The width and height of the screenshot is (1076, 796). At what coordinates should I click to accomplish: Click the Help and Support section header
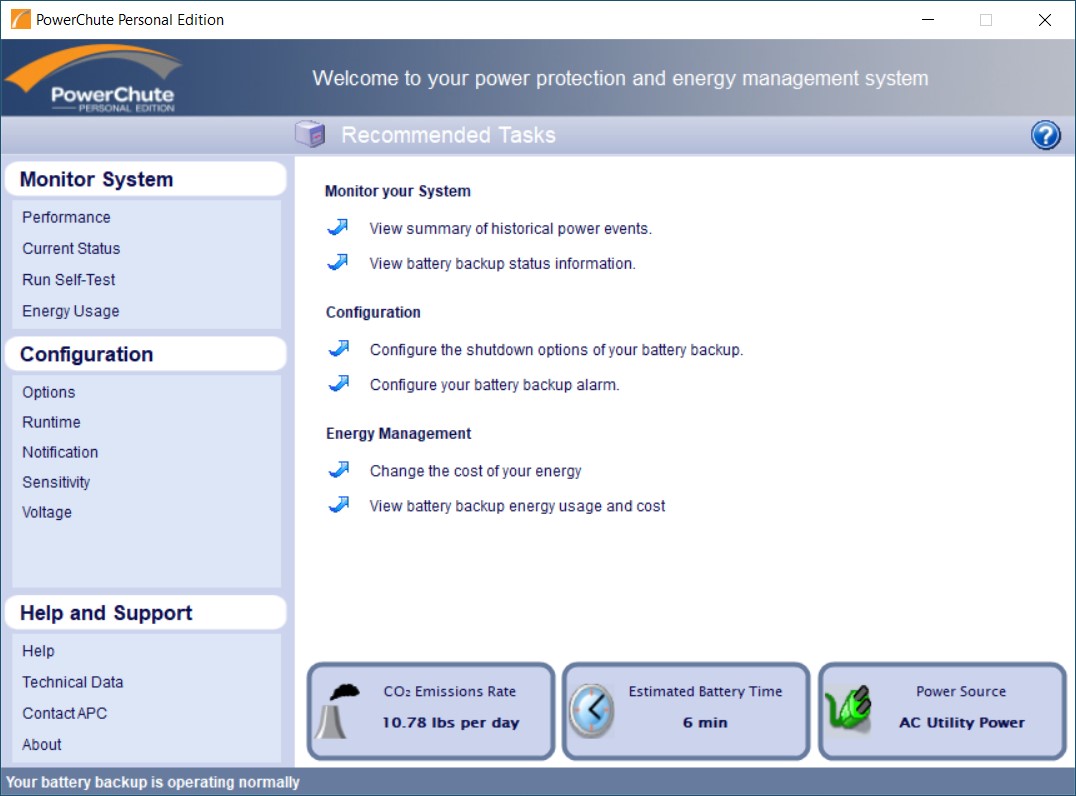[x=145, y=613]
